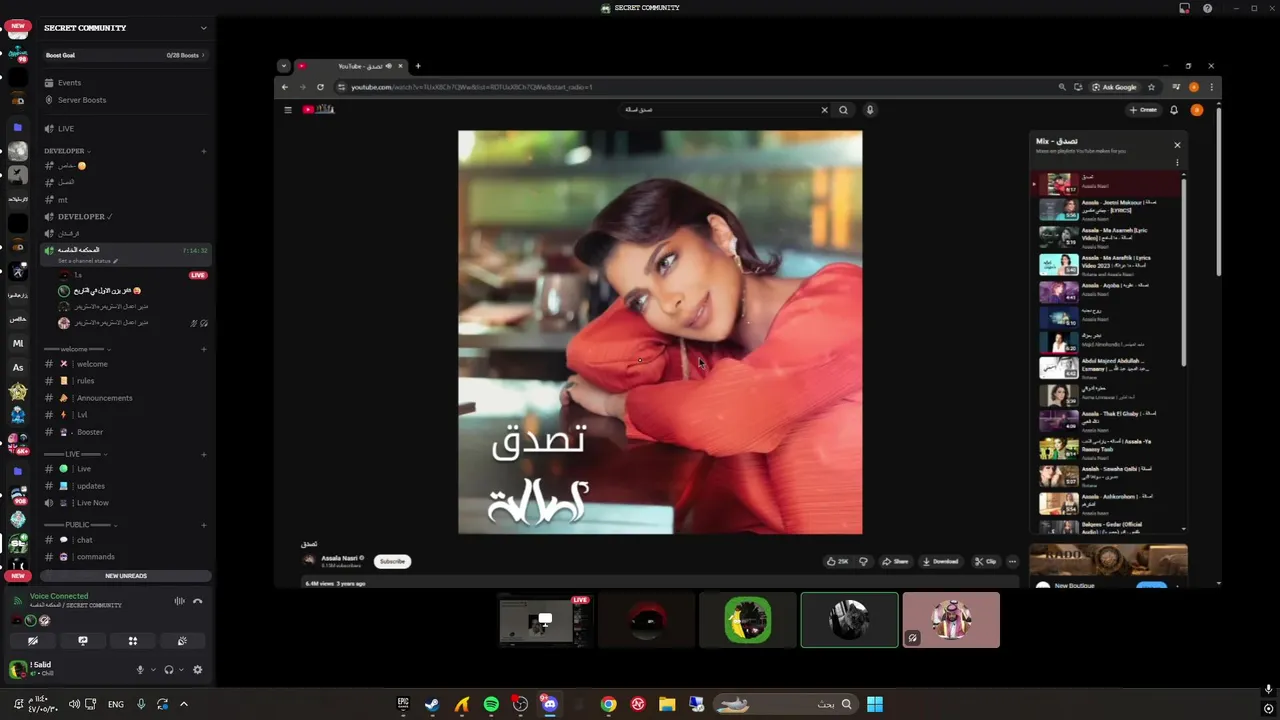
Task: Turn on camera in voice panel
Action: click(33, 641)
